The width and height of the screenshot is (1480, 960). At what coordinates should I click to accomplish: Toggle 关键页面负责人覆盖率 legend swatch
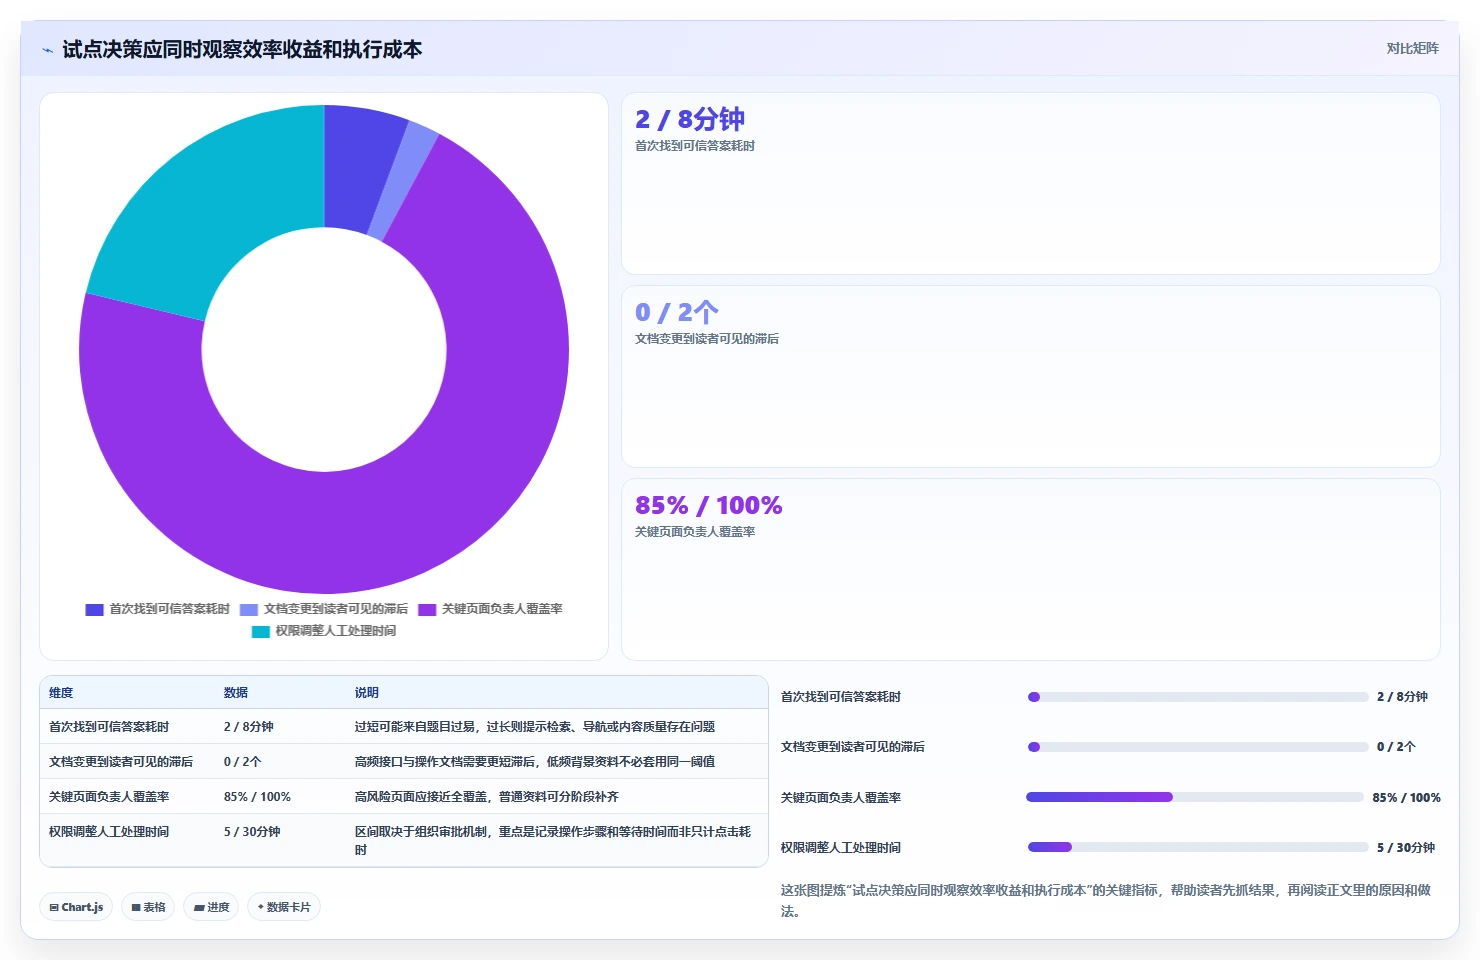[427, 609]
